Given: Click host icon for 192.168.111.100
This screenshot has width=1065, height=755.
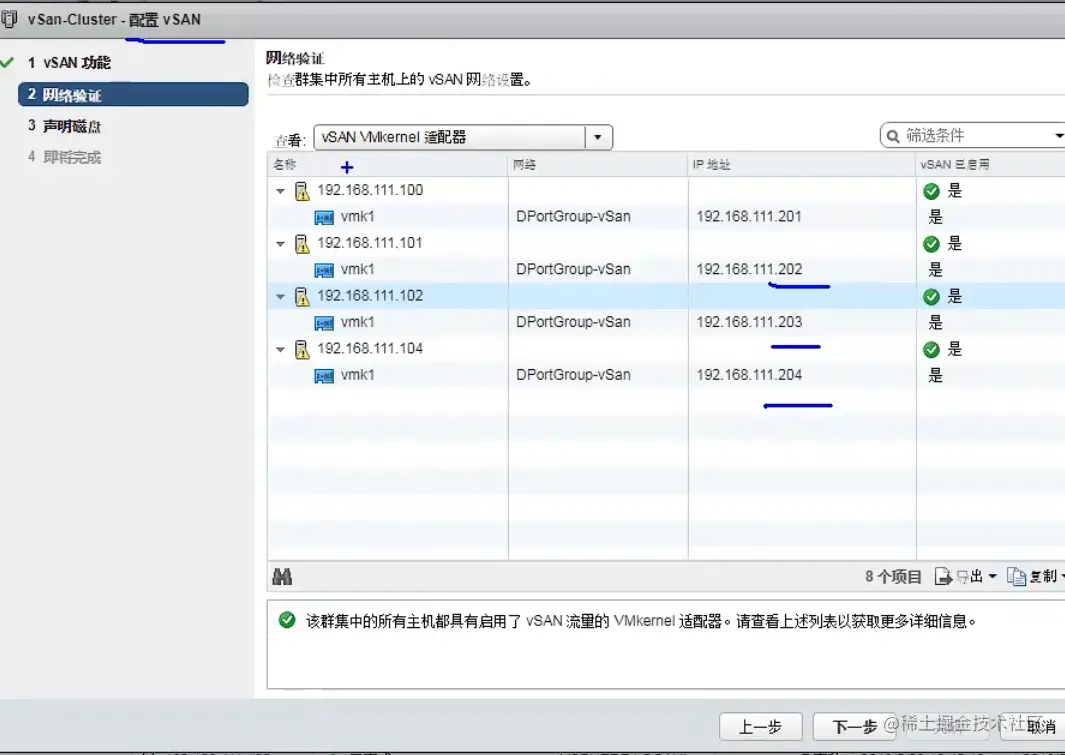Looking at the screenshot, I should [302, 191].
